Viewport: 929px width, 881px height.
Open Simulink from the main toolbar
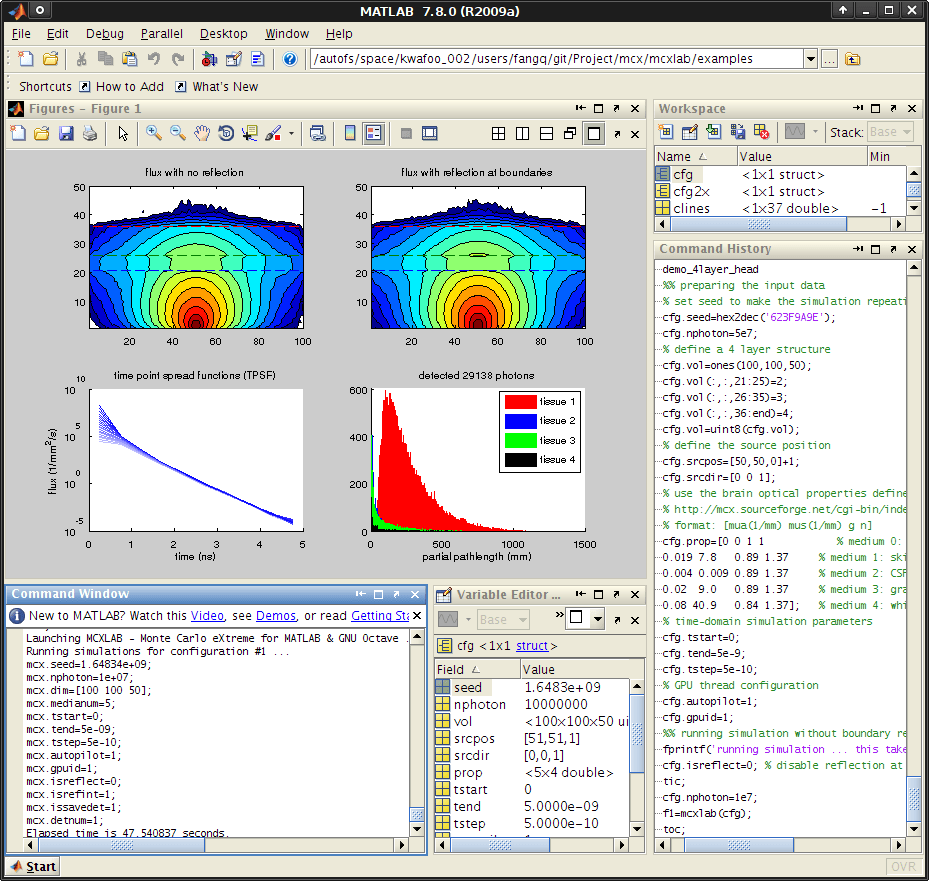click(x=209, y=58)
